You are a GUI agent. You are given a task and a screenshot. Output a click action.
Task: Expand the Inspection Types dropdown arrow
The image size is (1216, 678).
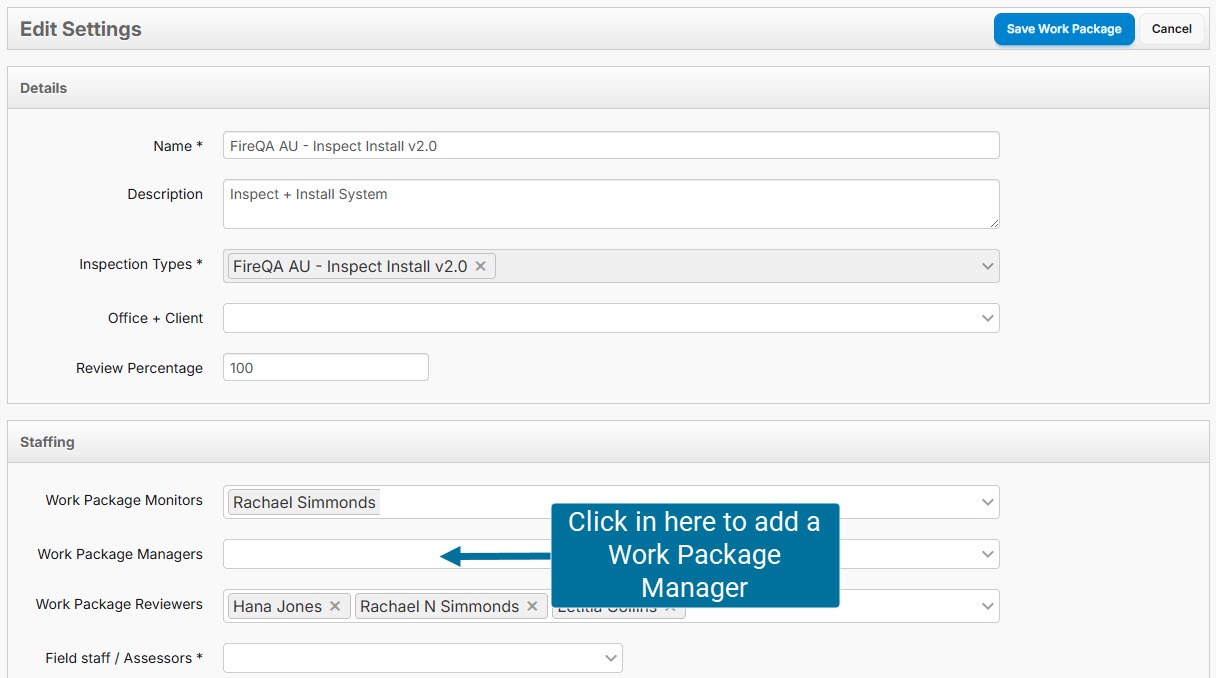click(987, 266)
